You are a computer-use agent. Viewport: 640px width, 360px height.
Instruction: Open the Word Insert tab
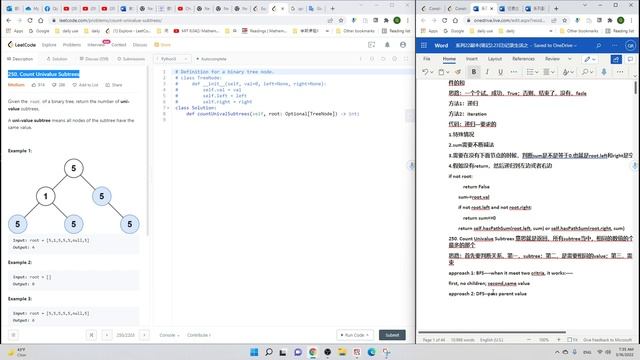coord(472,59)
